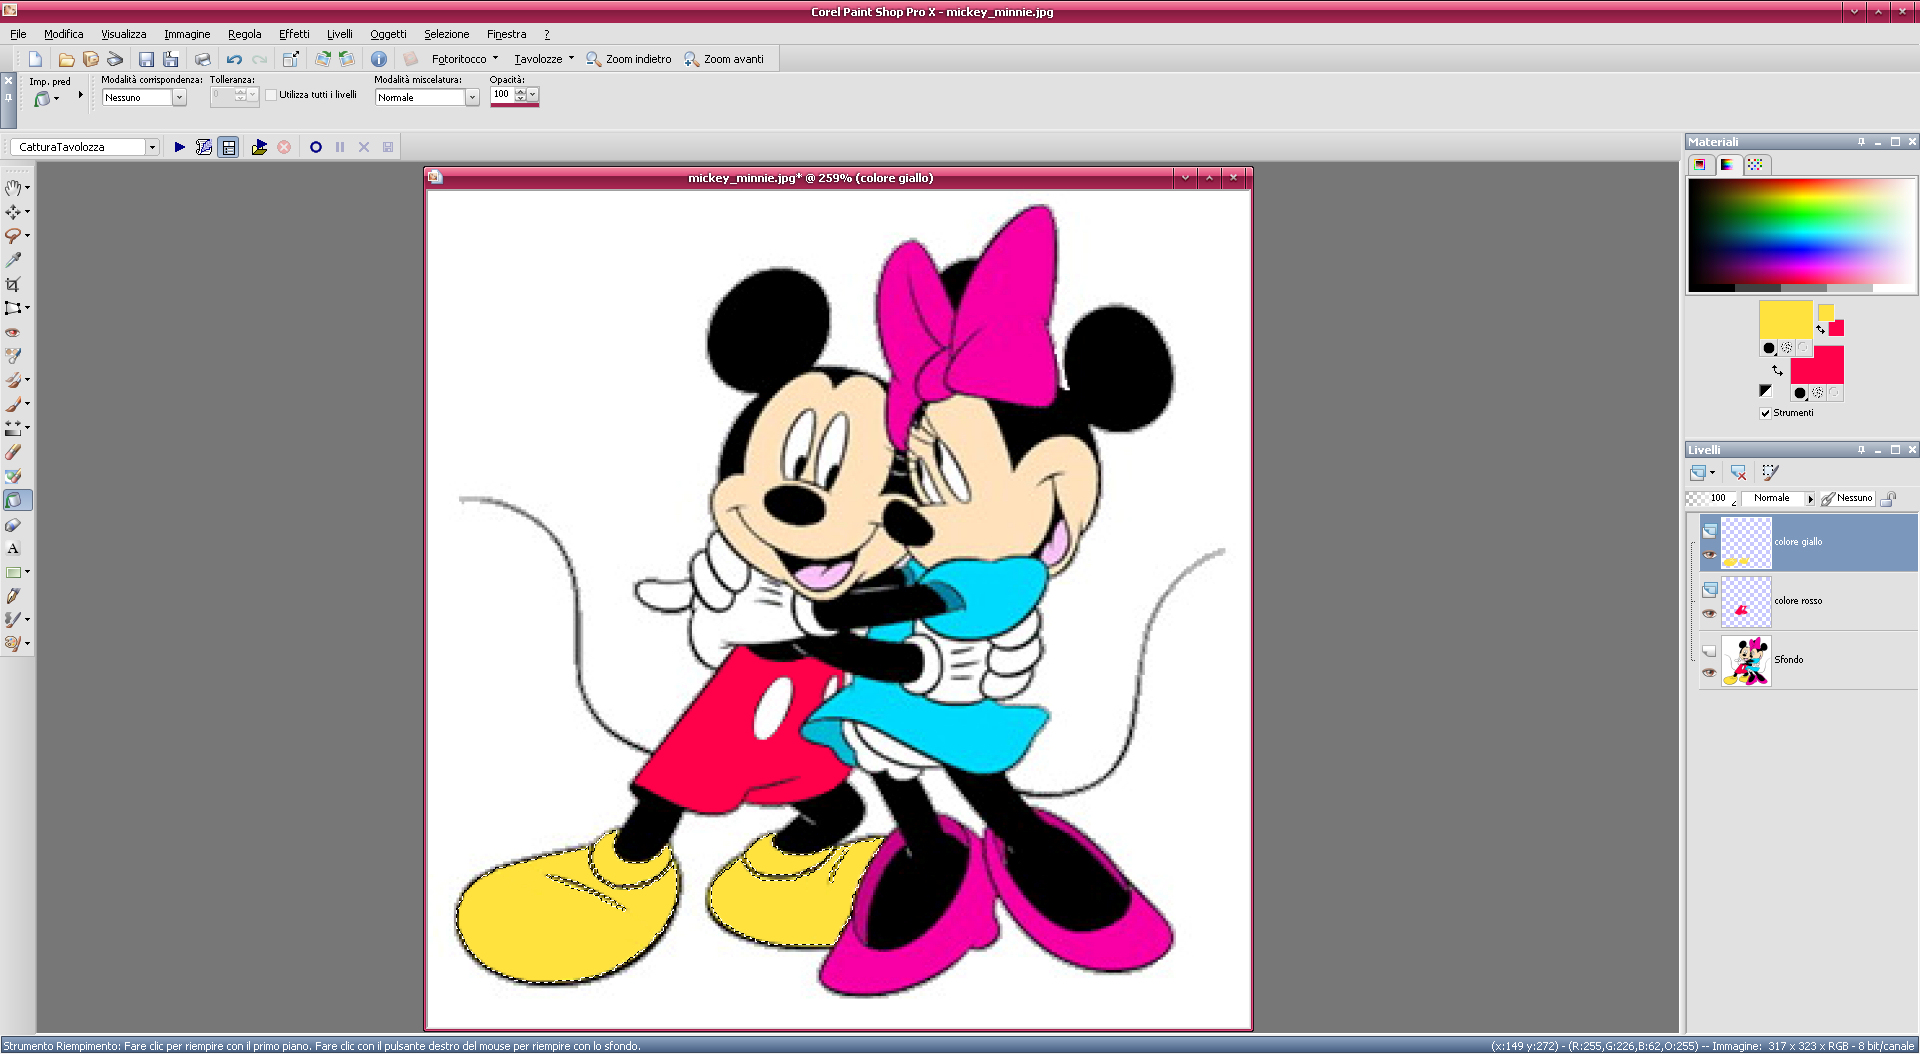Select the Freehand selection lasso tool
Image resolution: width=1920 pixels, height=1054 pixels.
point(13,235)
